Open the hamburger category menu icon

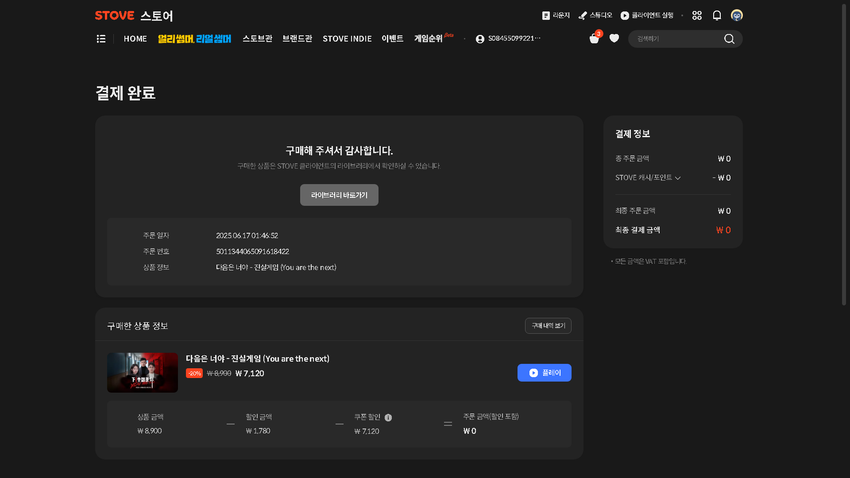(101, 38)
